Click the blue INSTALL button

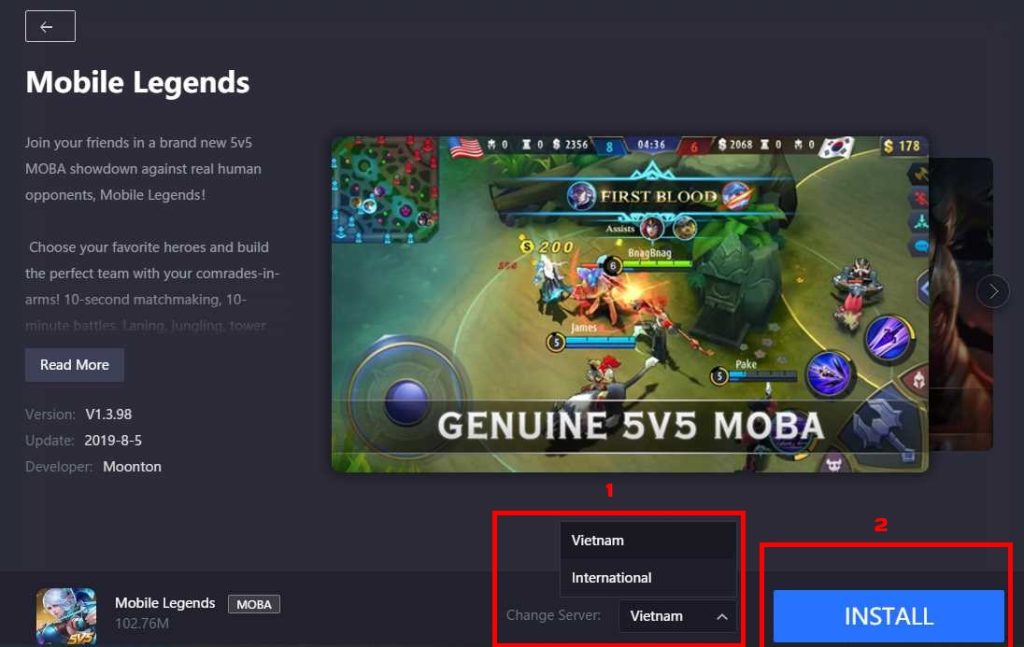(x=888, y=616)
